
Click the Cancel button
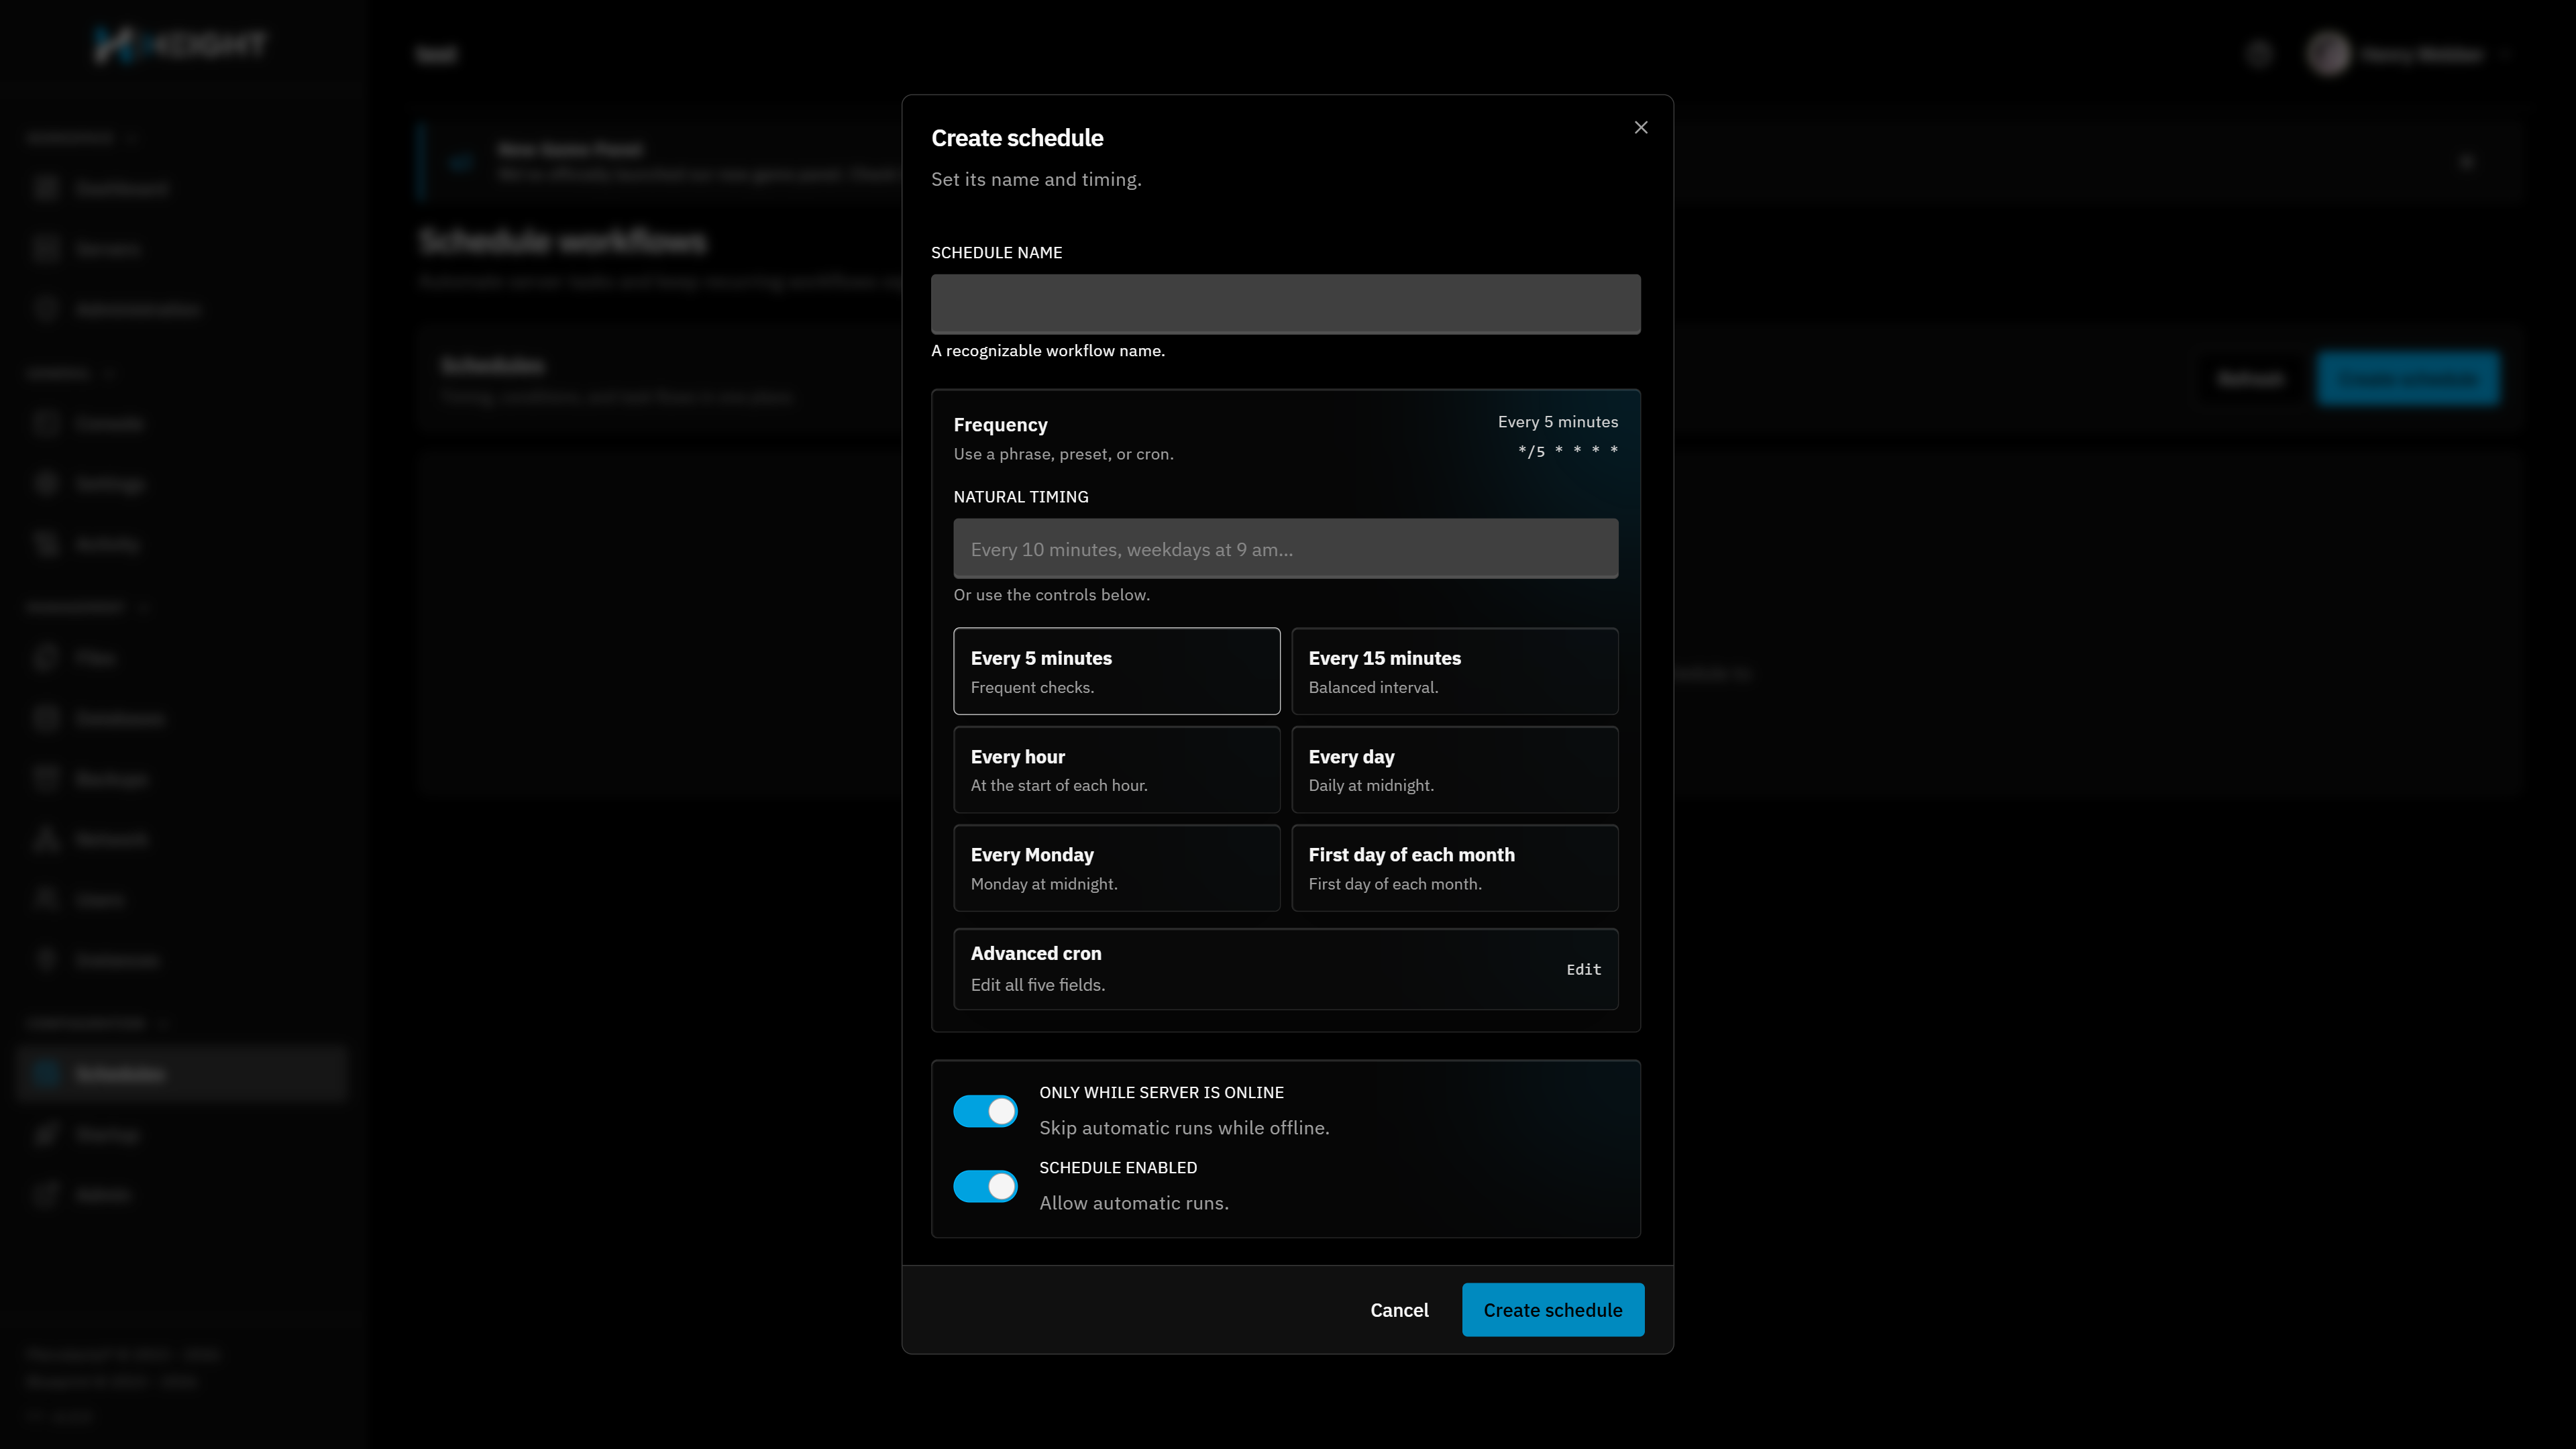[x=1399, y=1310]
